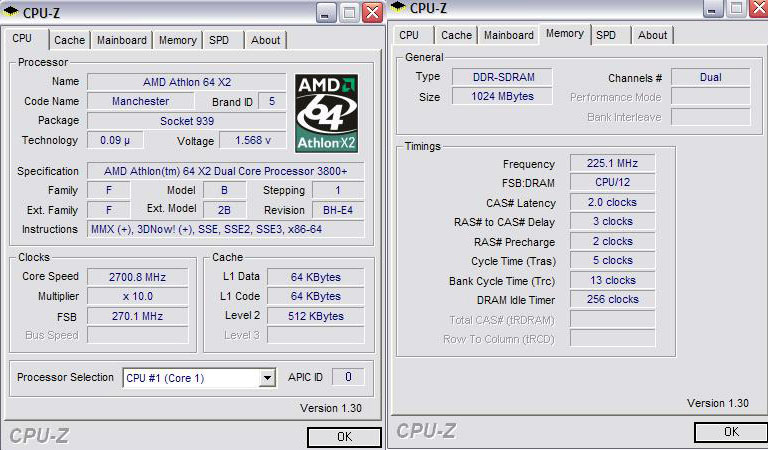The height and width of the screenshot is (450, 768).
Task: Click the CPU-Z icon in right window title bar
Action: (x=398, y=6)
